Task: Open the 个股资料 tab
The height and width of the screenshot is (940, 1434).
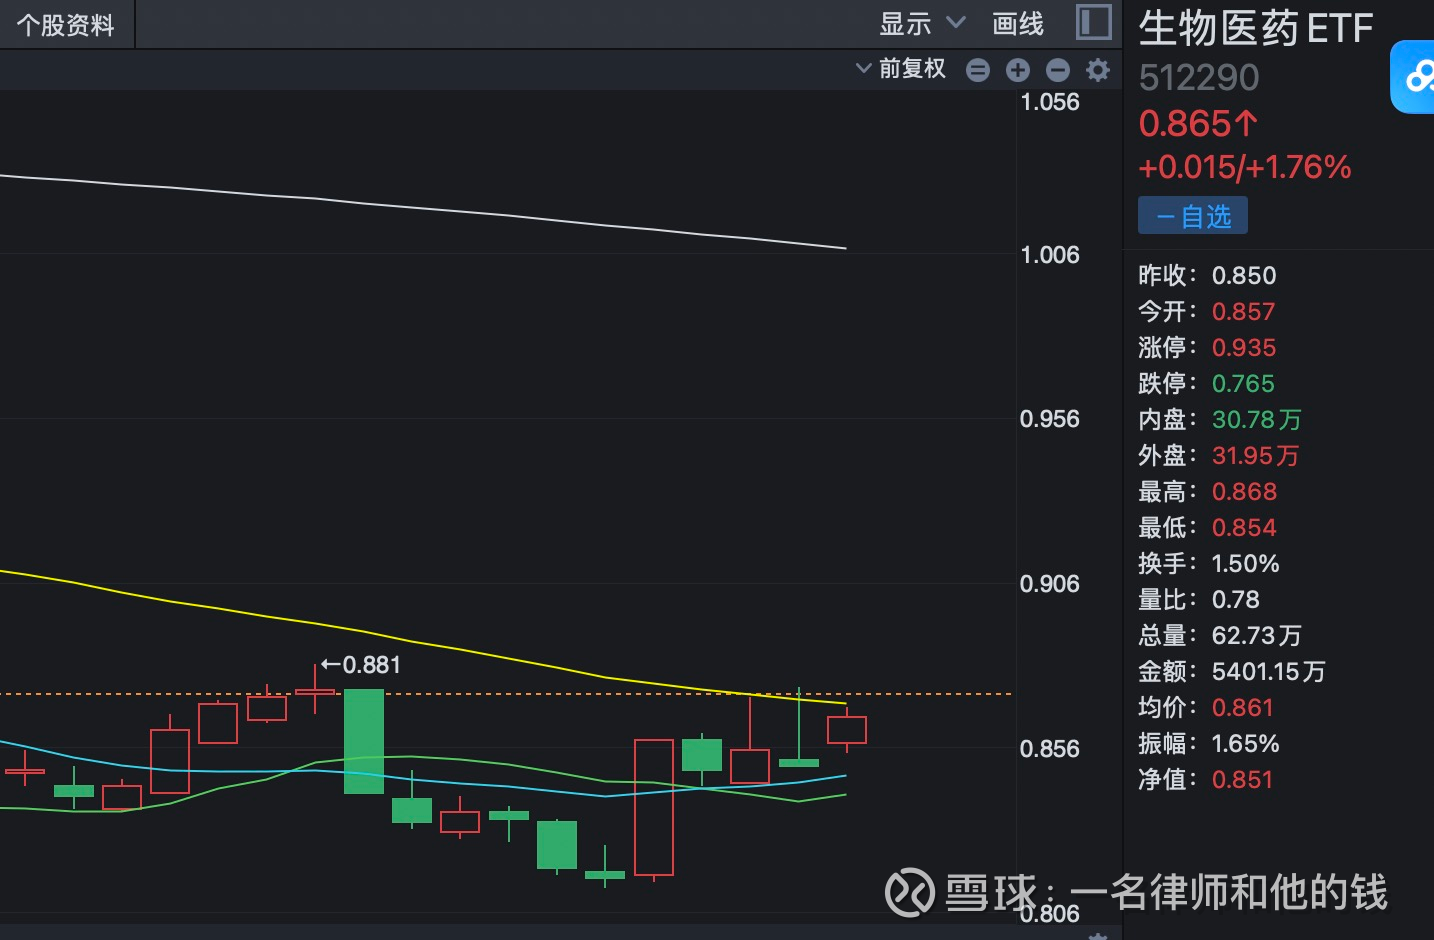Action: (x=66, y=25)
